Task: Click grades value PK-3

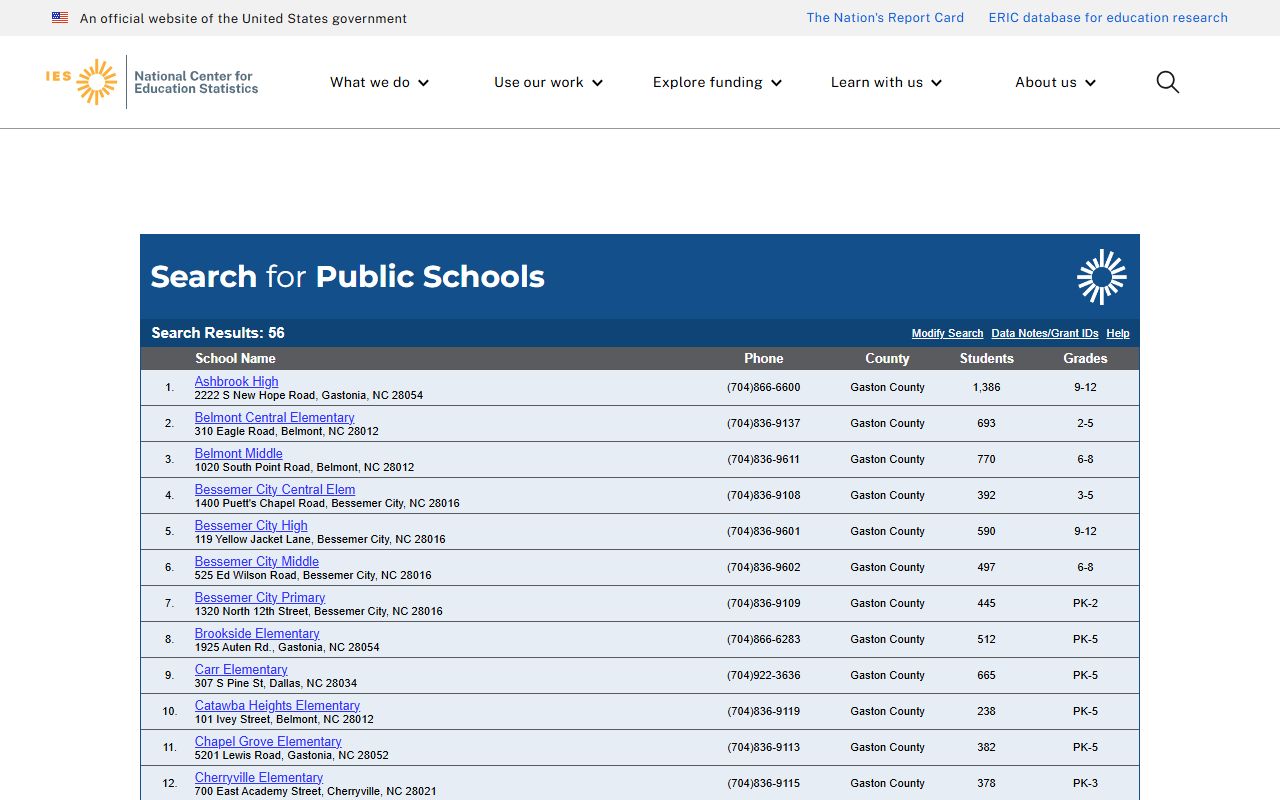Action: (x=1085, y=783)
